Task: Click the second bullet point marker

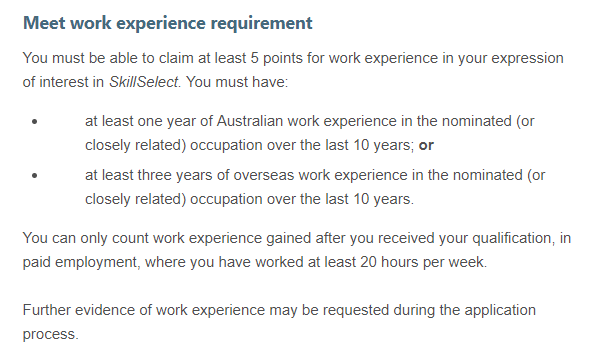Action: point(35,176)
